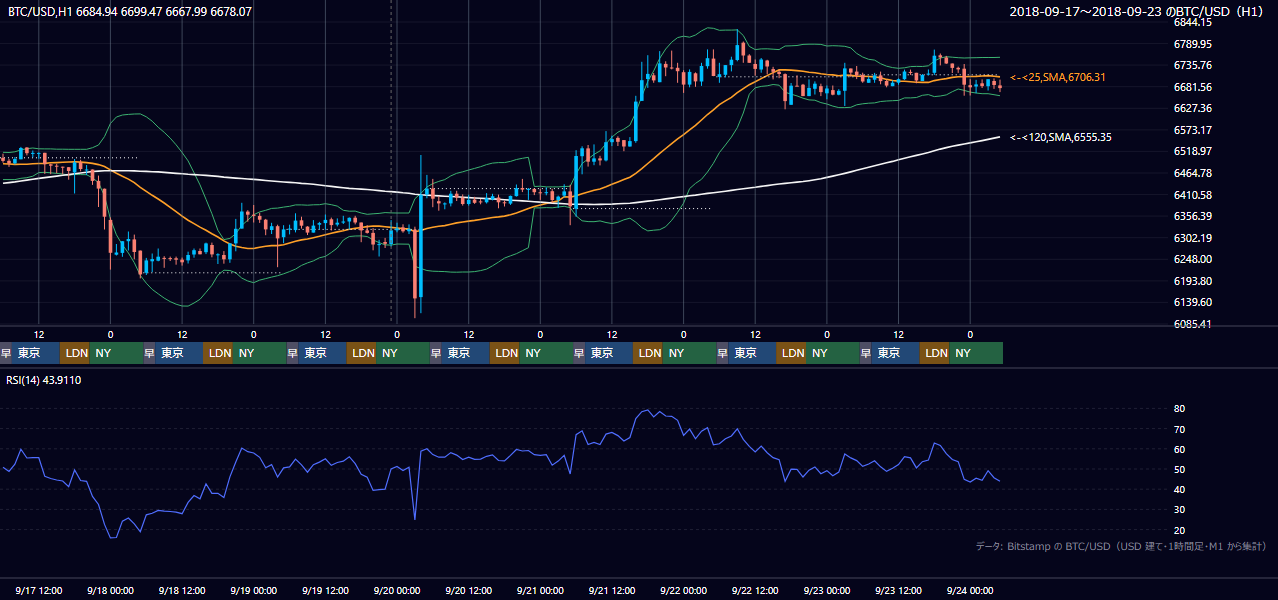Click the 6464.78 price axis label
The width and height of the screenshot is (1278, 600).
[x=1193, y=173]
